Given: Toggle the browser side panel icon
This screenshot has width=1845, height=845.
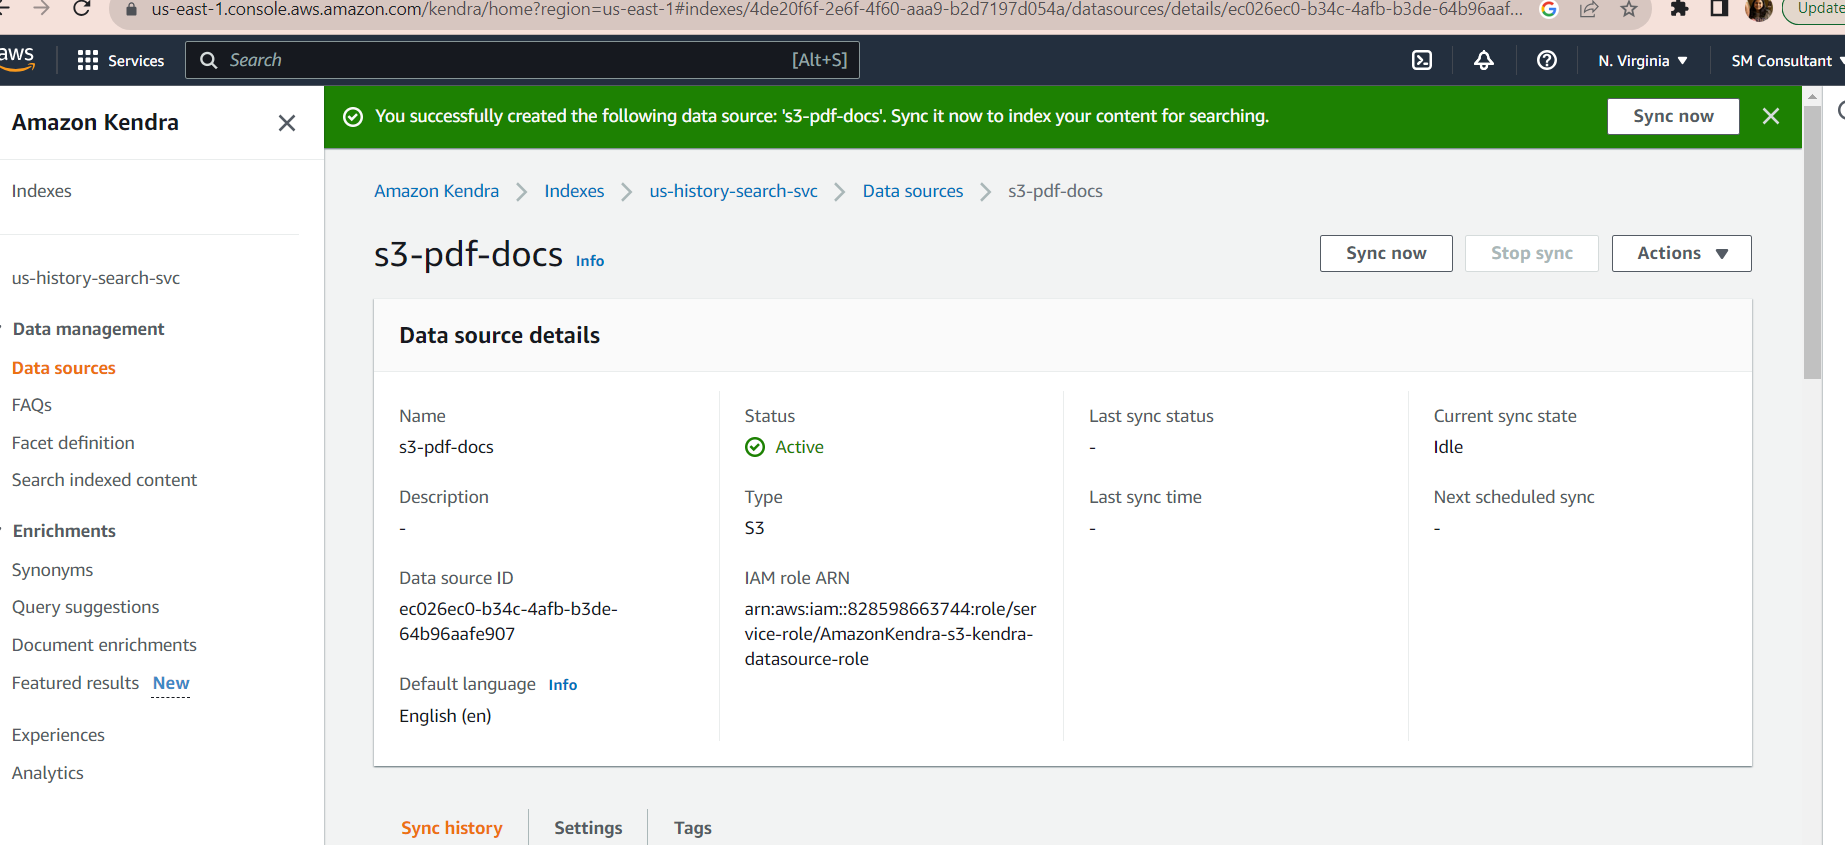Looking at the screenshot, I should click(x=1719, y=9).
